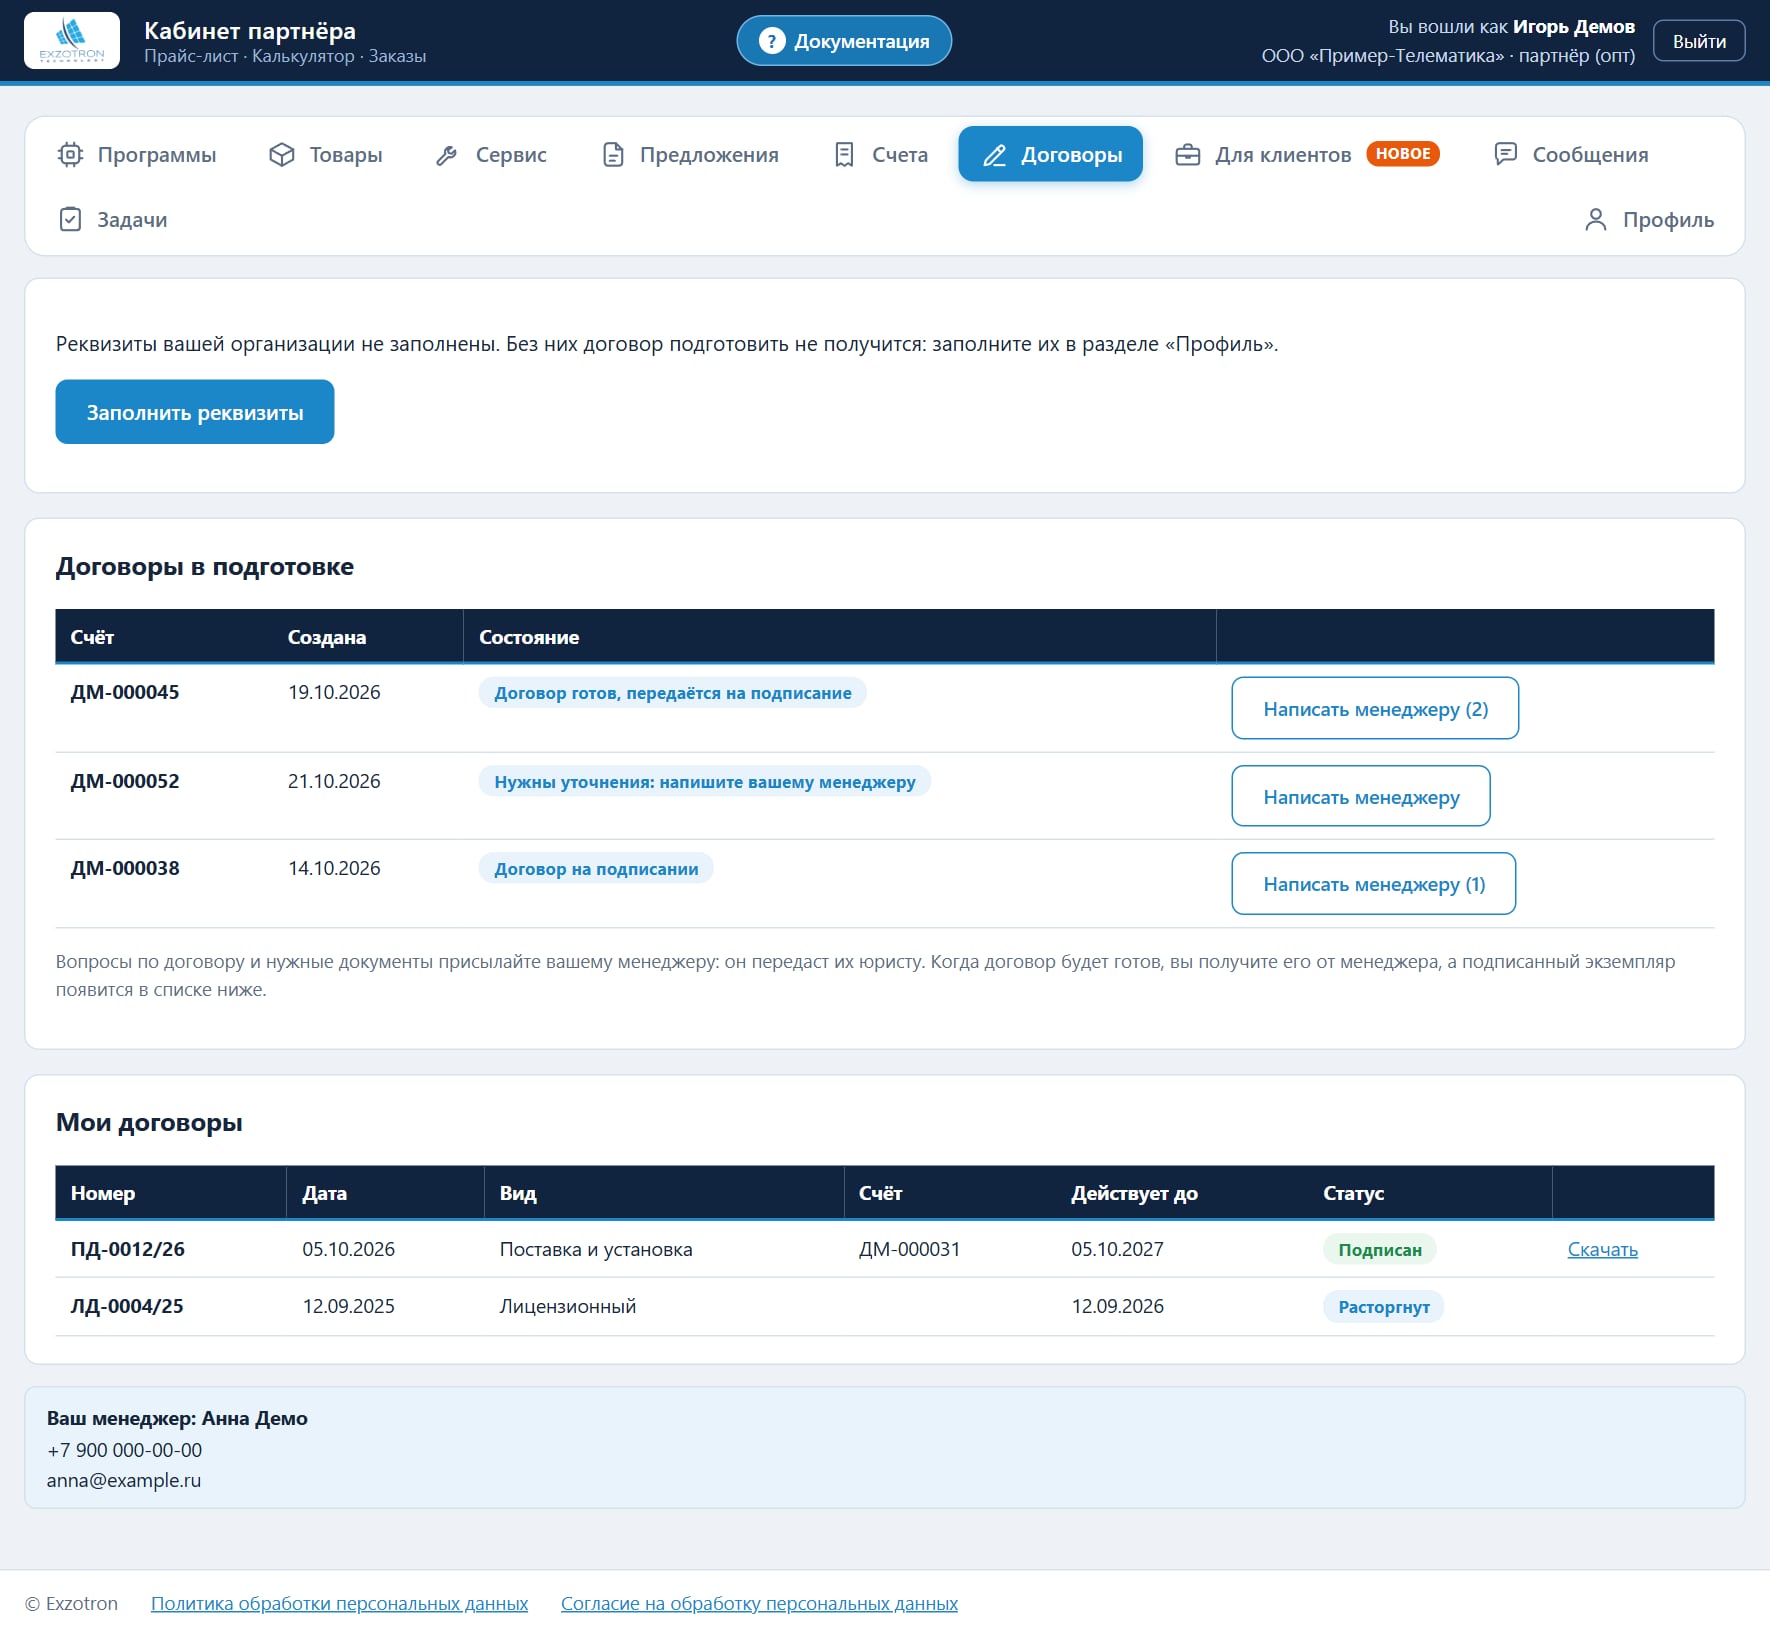
Task: Click the box icon next to Товары
Action: tap(282, 155)
